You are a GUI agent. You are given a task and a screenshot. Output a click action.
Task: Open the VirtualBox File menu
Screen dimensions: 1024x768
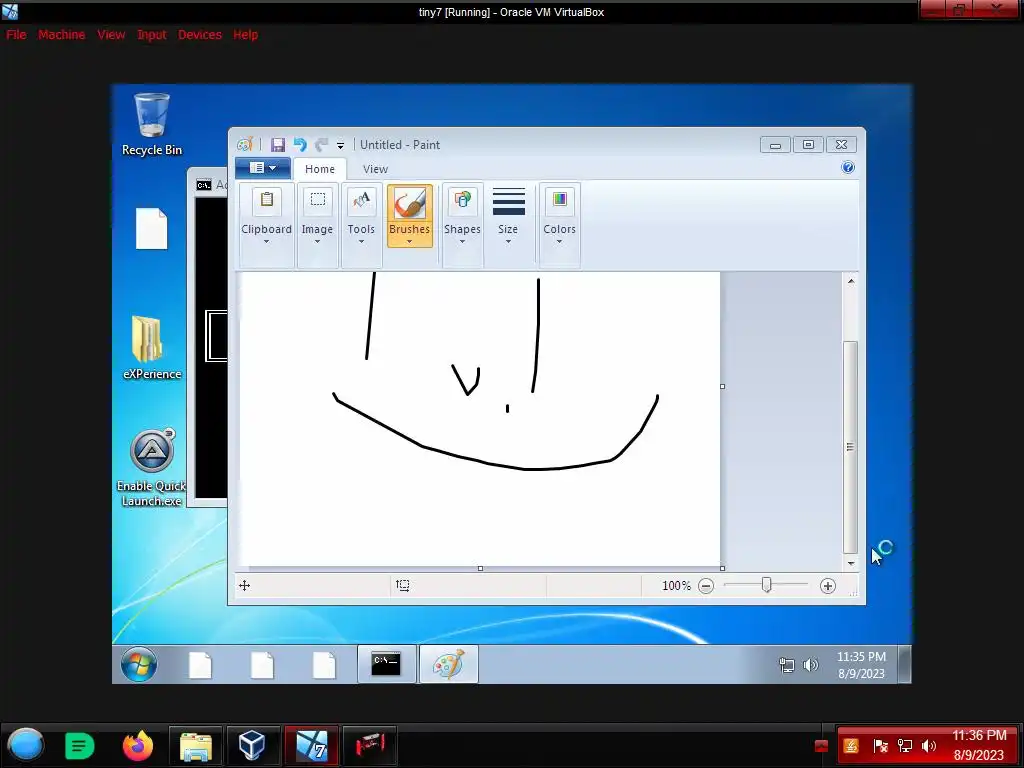click(16, 35)
